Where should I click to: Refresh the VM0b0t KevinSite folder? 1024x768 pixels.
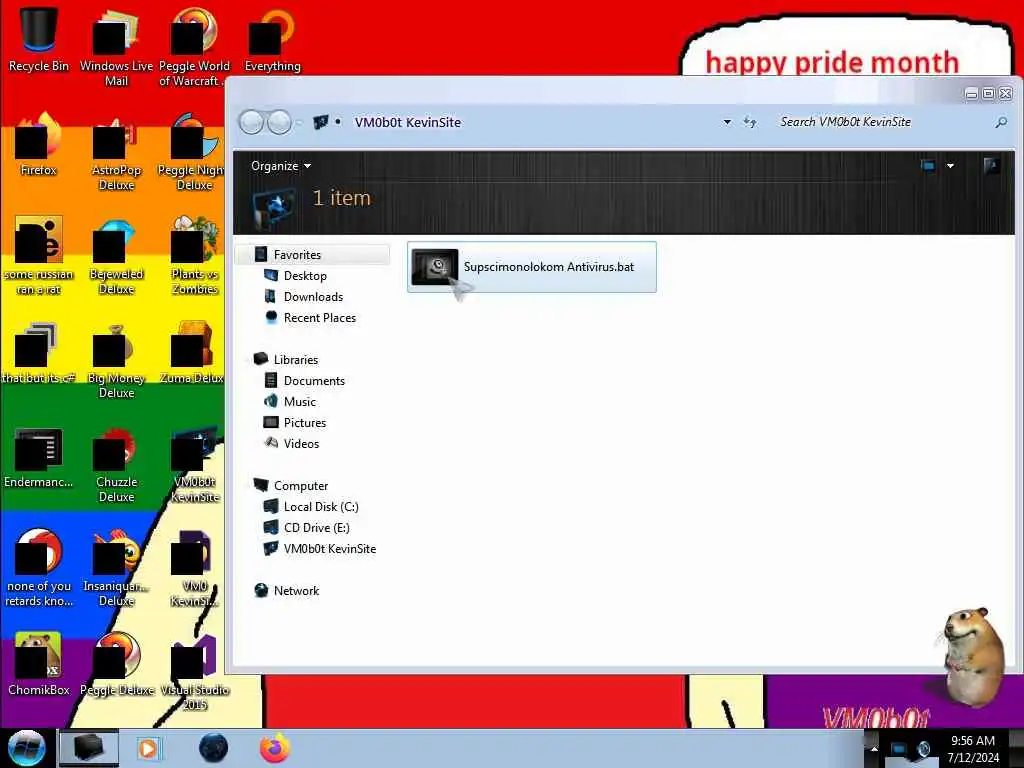750,122
